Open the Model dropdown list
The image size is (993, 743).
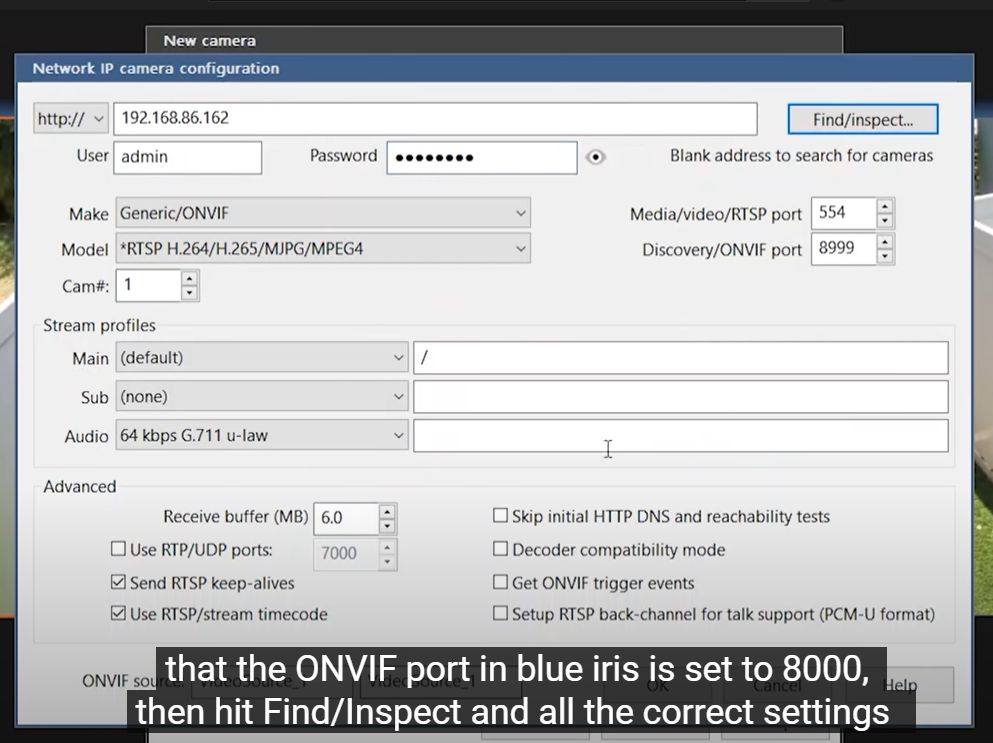[x=323, y=249]
